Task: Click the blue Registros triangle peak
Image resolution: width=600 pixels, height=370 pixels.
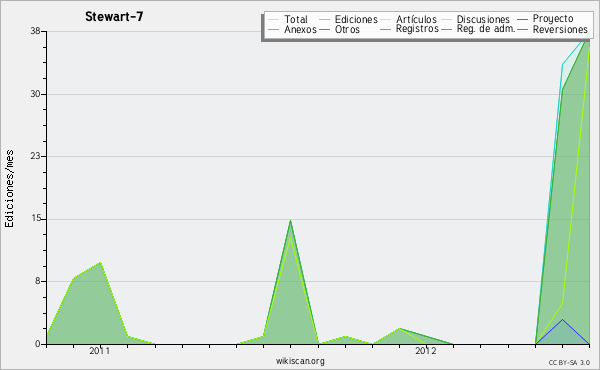Action: pos(562,319)
